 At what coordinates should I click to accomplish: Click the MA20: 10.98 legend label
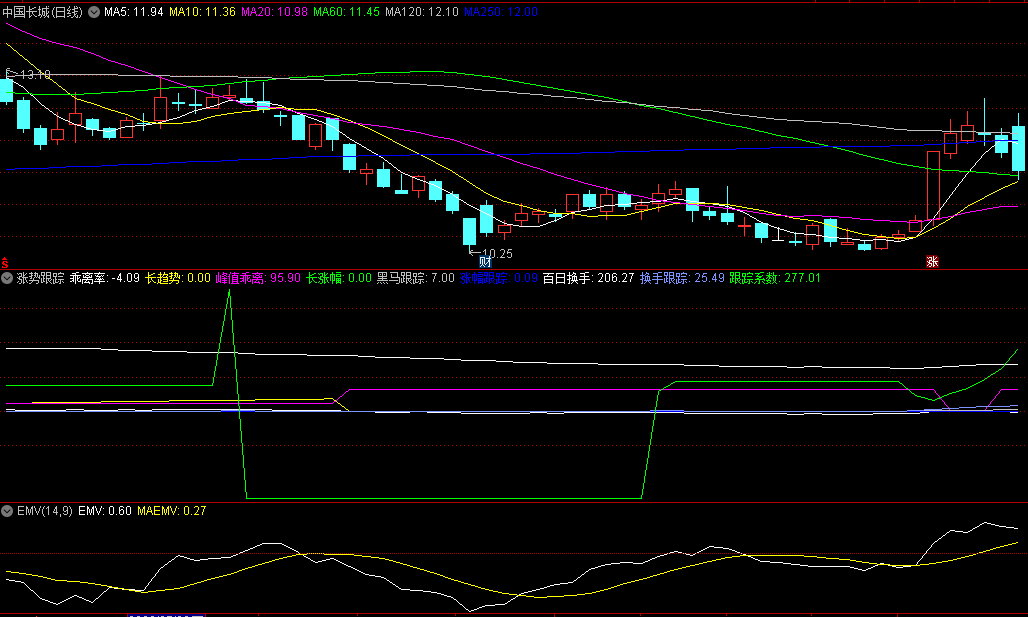click(x=274, y=12)
